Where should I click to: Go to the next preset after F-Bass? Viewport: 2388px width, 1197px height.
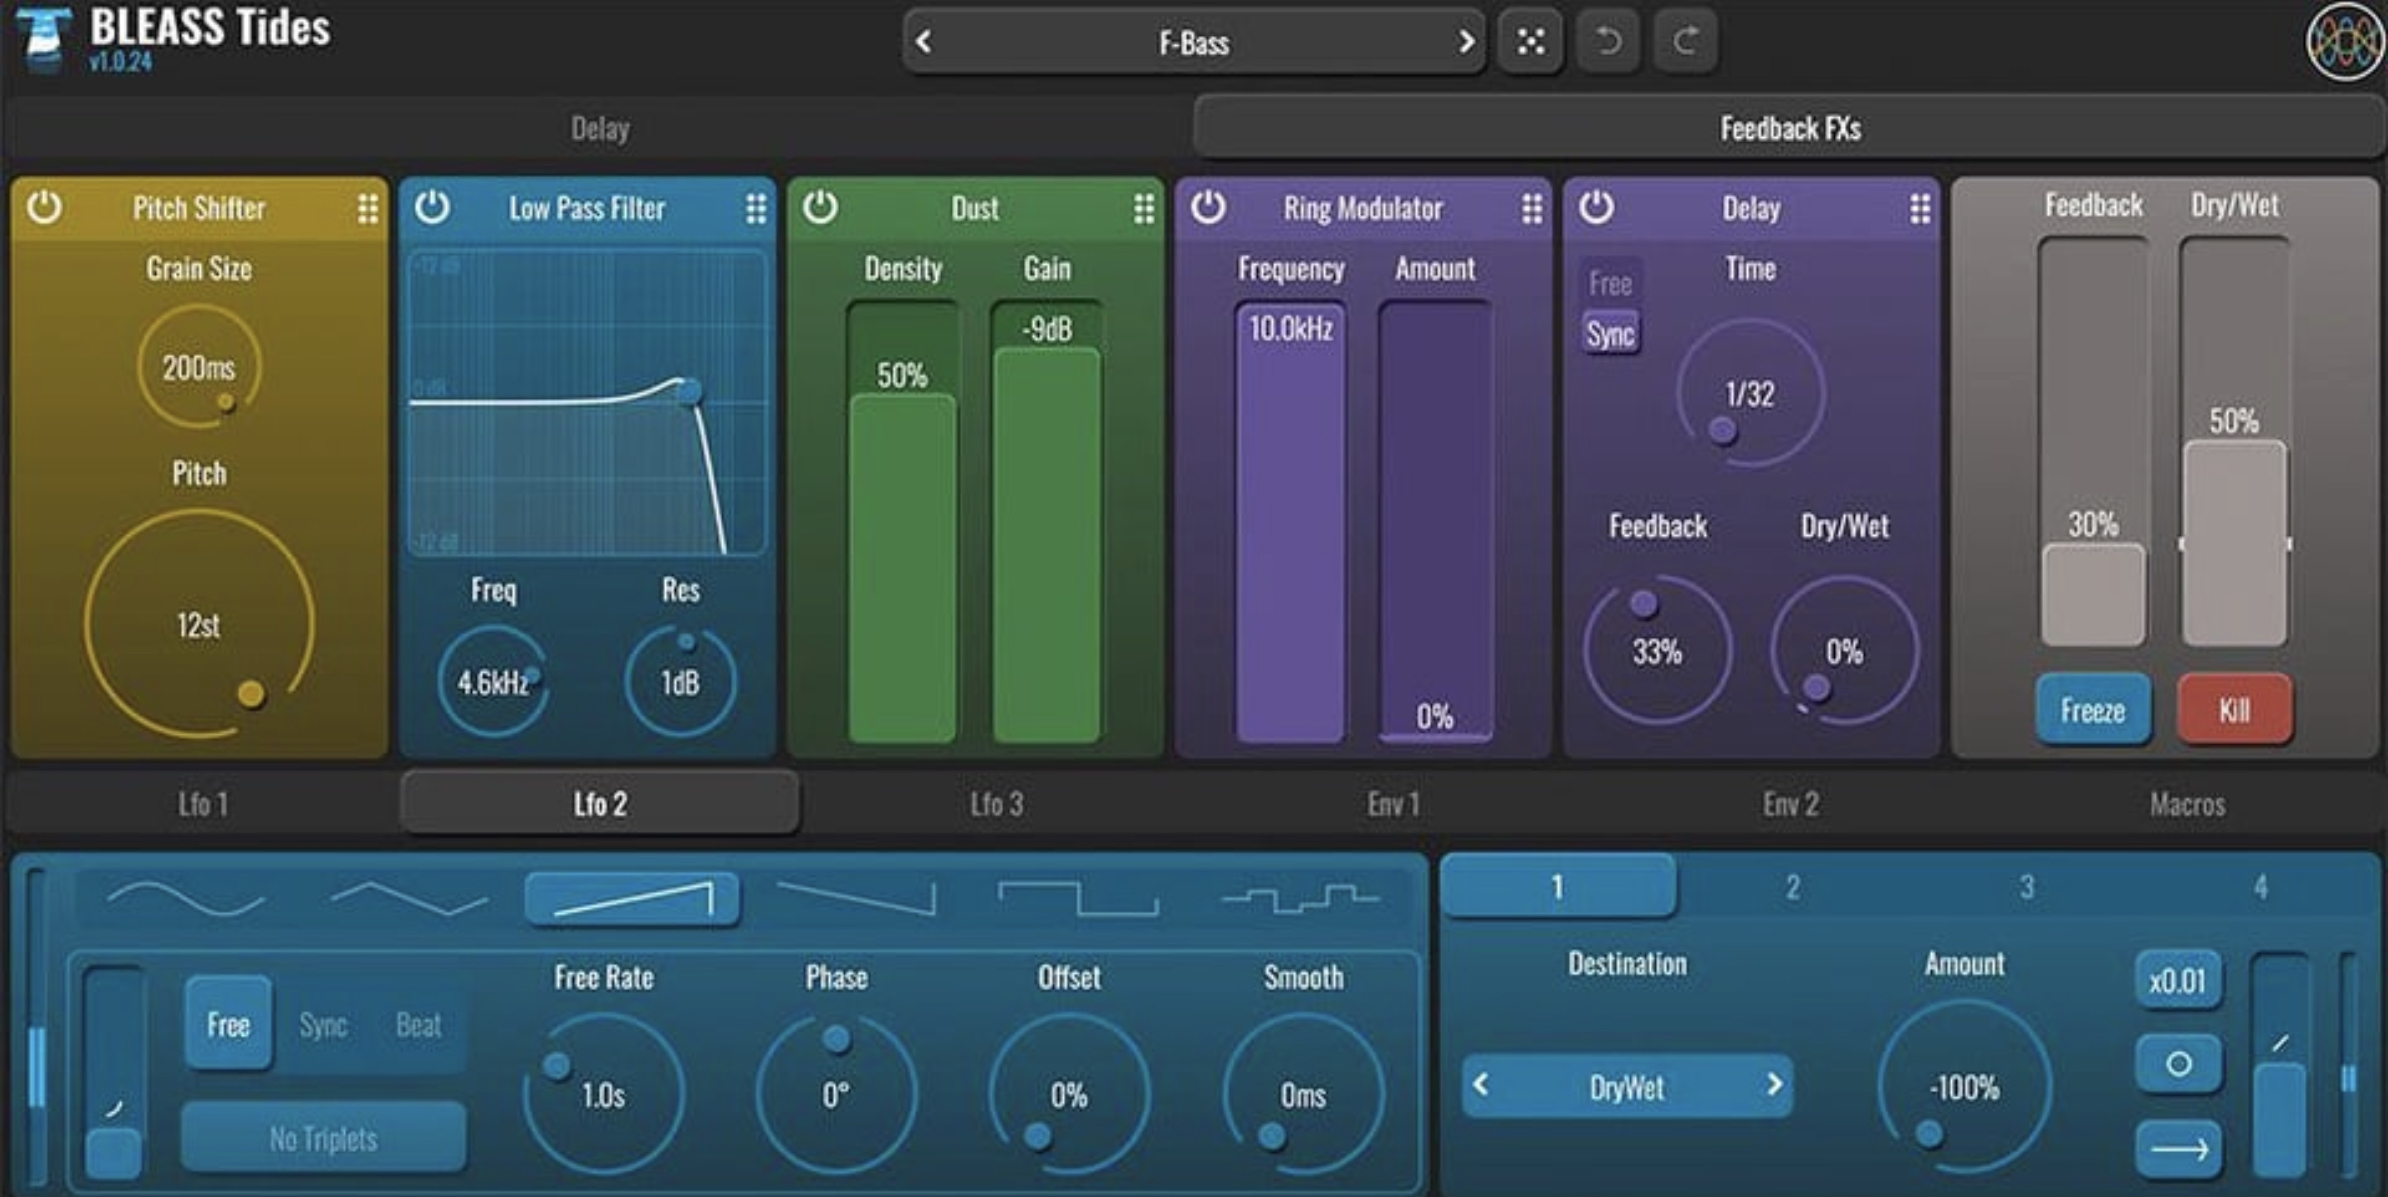coord(1465,42)
